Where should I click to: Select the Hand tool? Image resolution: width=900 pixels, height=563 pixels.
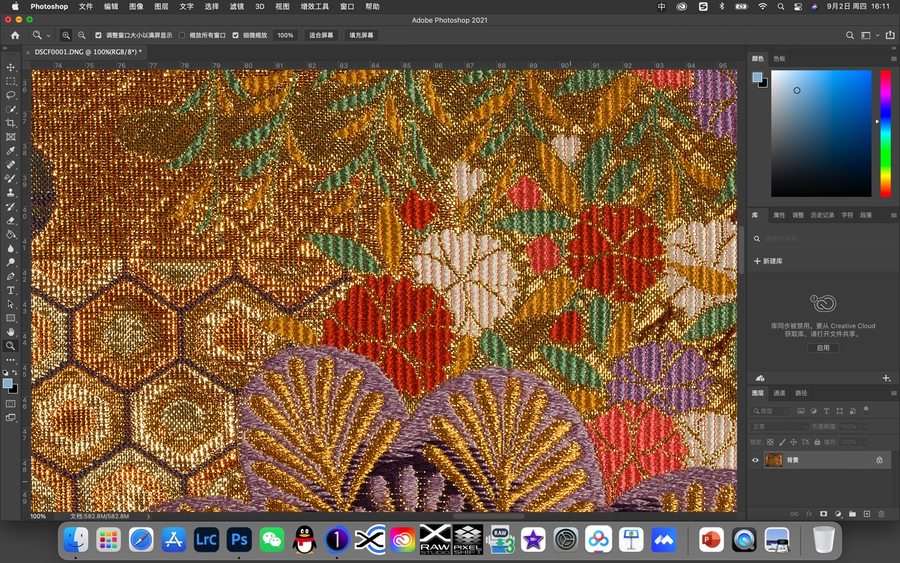click(x=11, y=331)
